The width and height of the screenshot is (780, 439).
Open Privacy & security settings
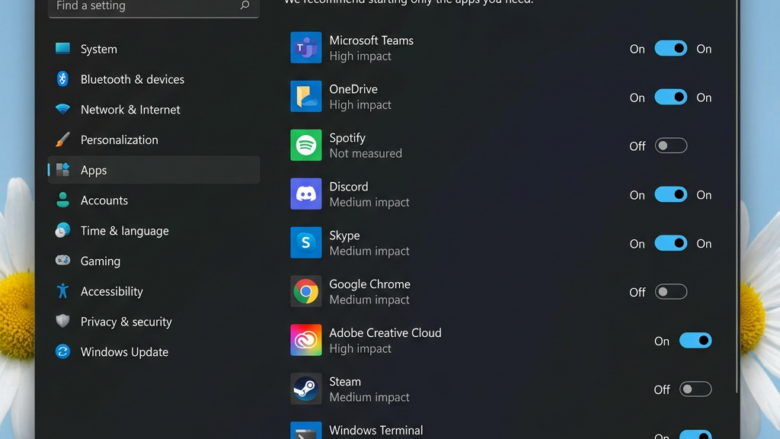[x=154, y=322]
